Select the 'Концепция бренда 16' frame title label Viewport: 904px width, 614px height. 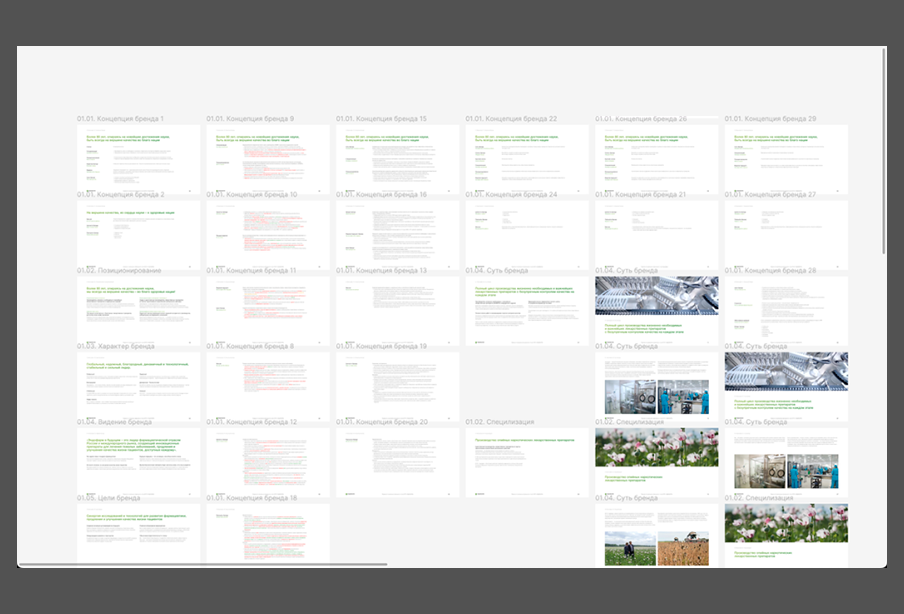pos(381,195)
